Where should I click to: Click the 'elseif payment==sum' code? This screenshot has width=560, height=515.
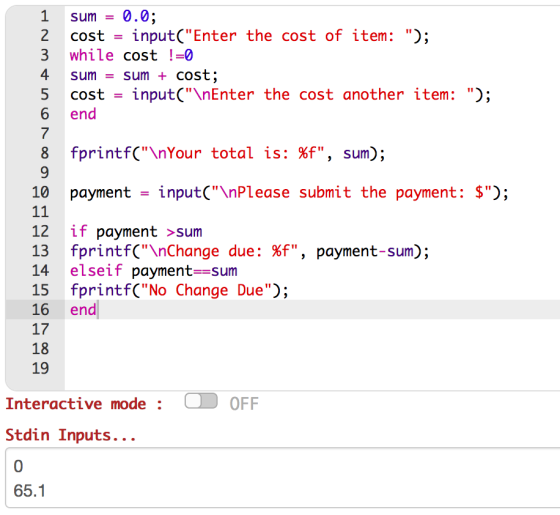[154, 271]
